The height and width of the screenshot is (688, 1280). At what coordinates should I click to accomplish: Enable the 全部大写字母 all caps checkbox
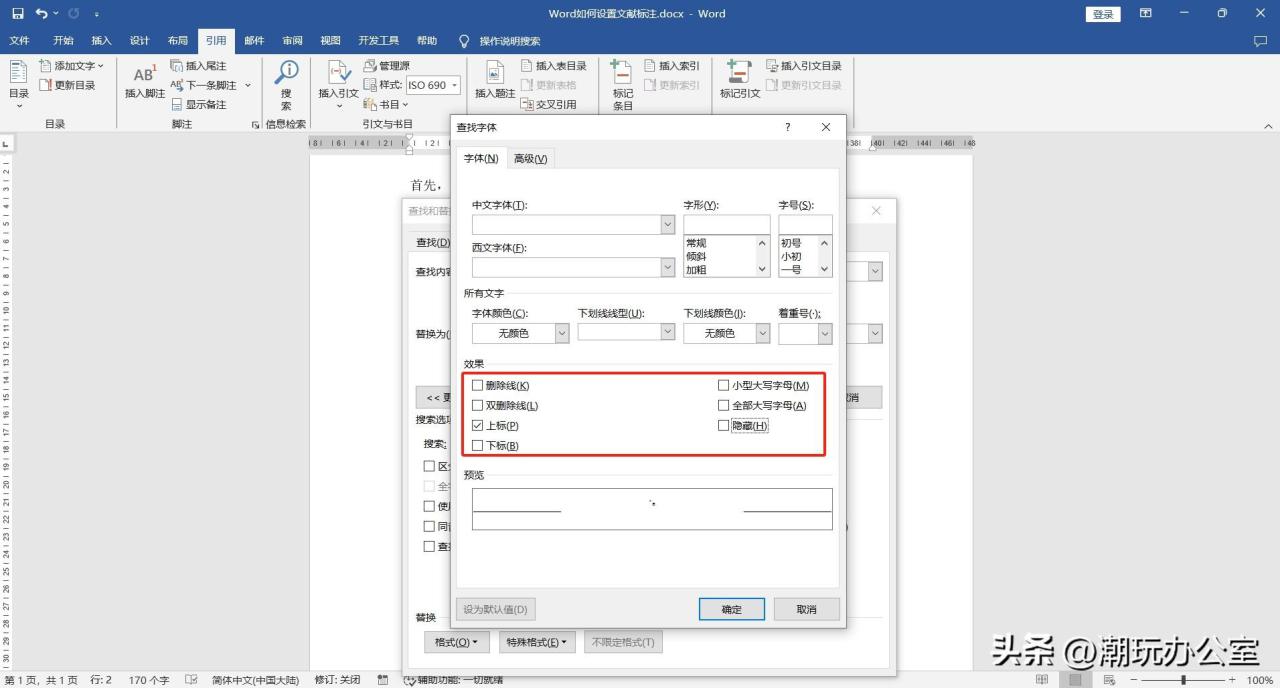pyautogui.click(x=723, y=405)
